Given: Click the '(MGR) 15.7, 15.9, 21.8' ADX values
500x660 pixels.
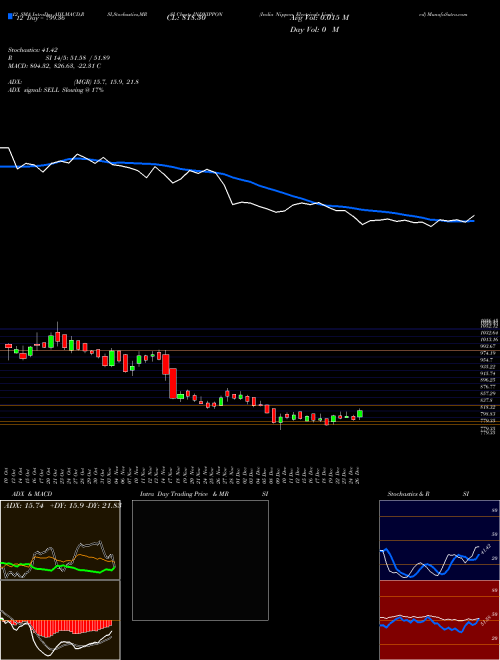Looking at the screenshot, I should coord(106,82).
